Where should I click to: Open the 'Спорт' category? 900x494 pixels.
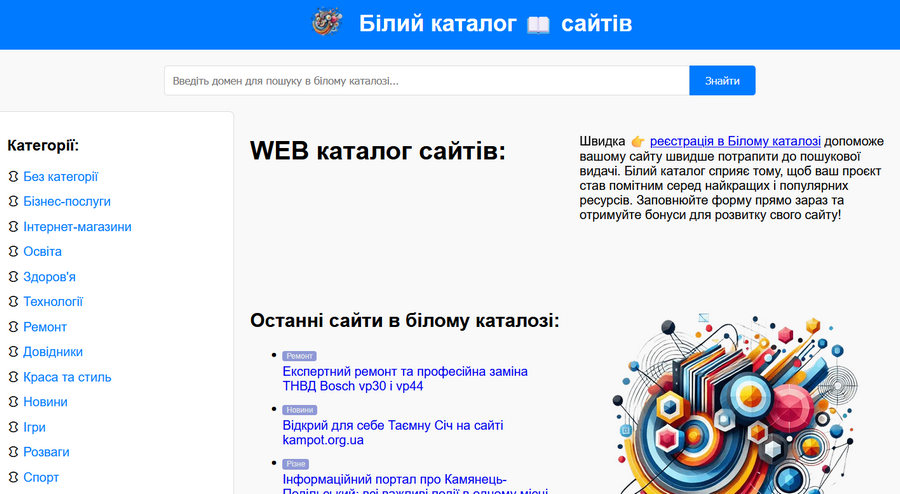(41, 477)
